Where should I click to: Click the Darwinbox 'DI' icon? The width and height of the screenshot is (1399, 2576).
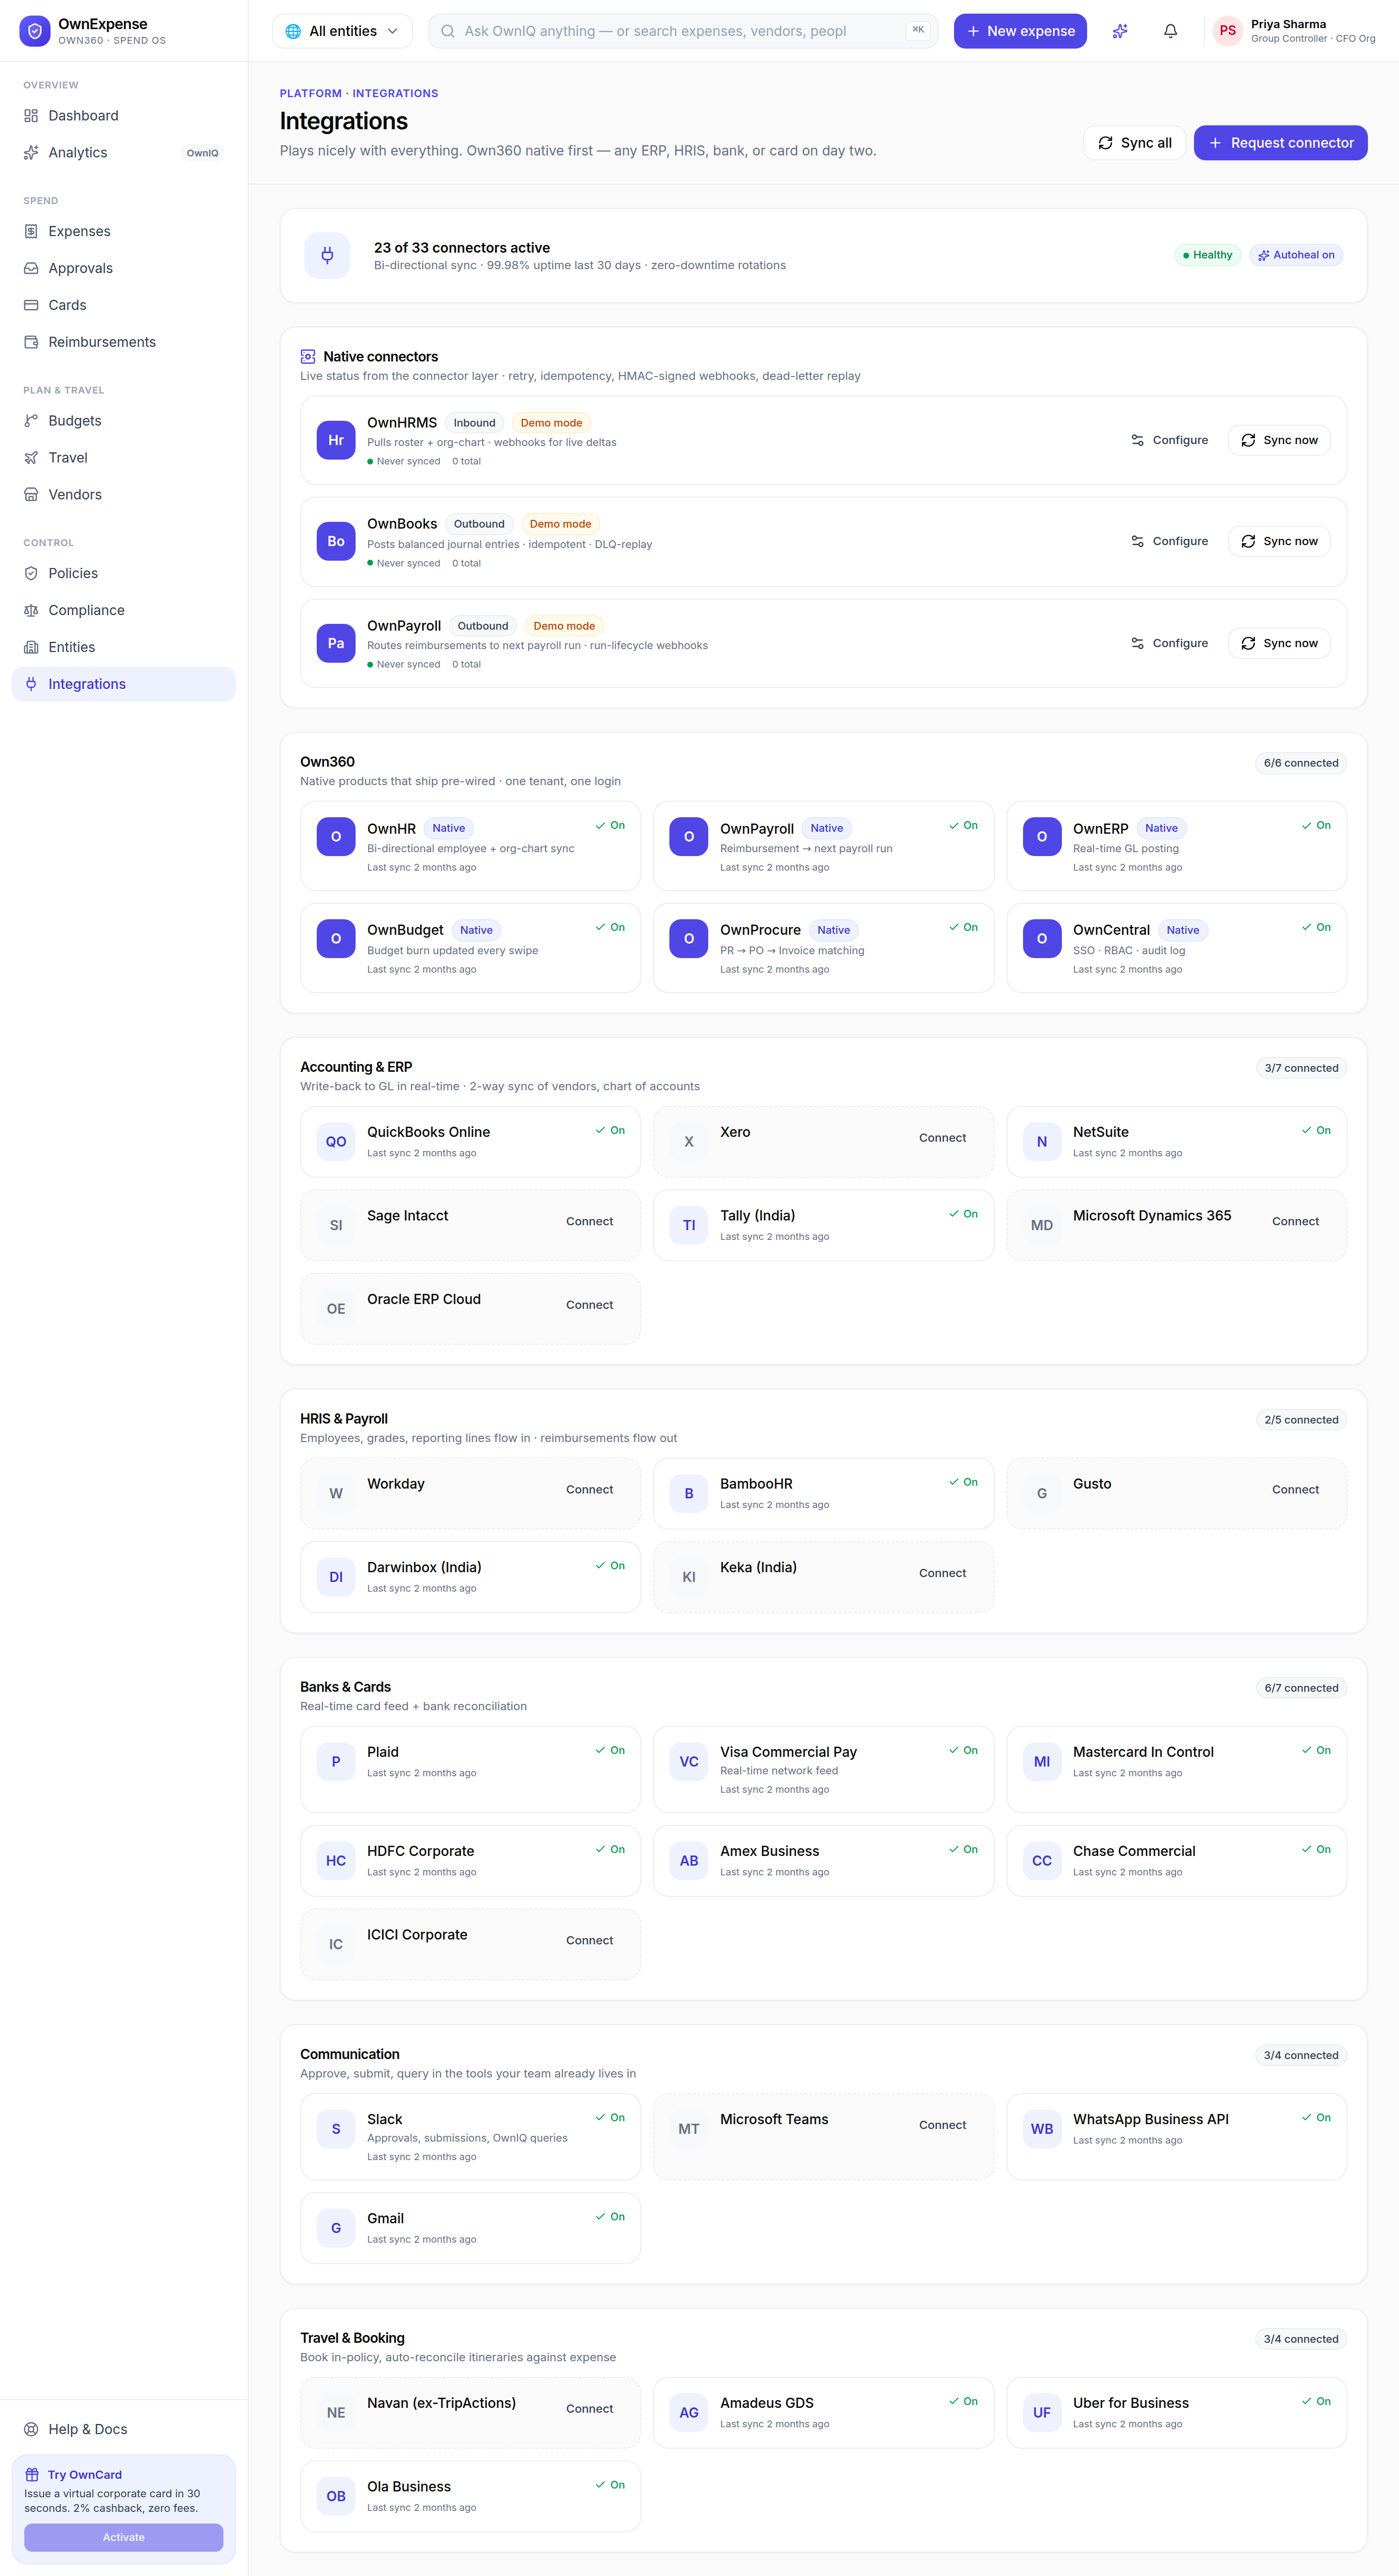pyautogui.click(x=336, y=1577)
